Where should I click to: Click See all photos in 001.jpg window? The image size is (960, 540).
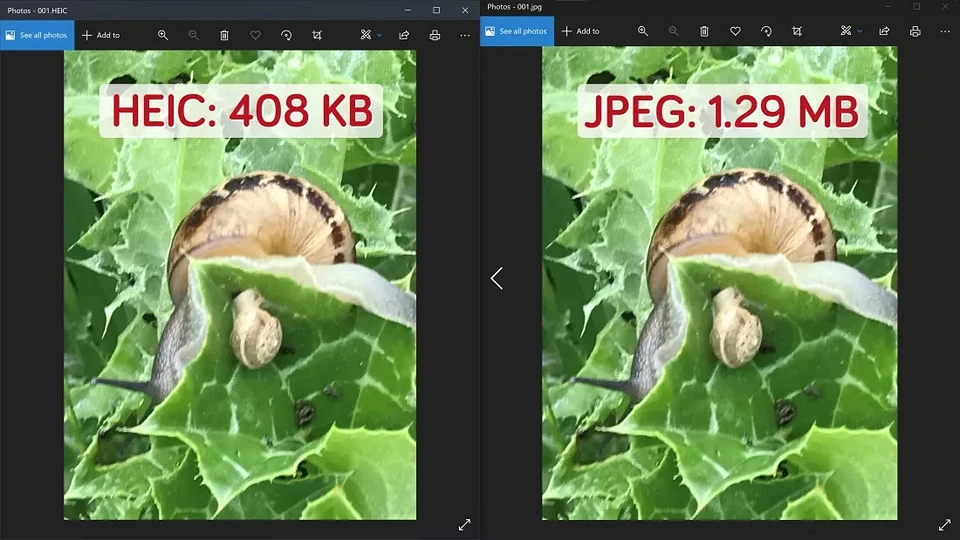[516, 31]
